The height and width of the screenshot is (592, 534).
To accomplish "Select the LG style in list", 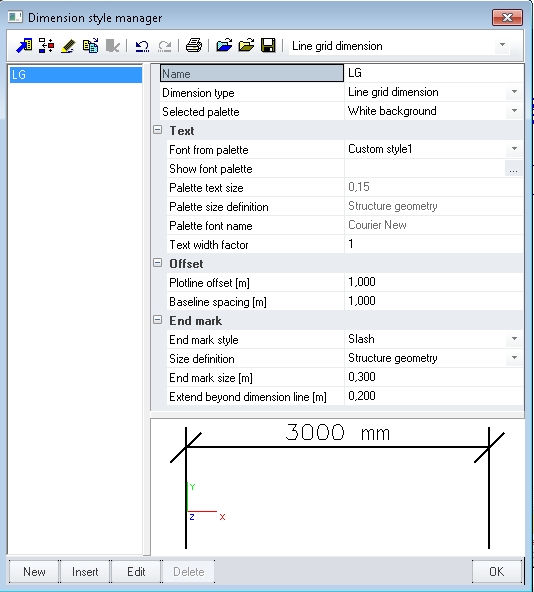I will [76, 75].
